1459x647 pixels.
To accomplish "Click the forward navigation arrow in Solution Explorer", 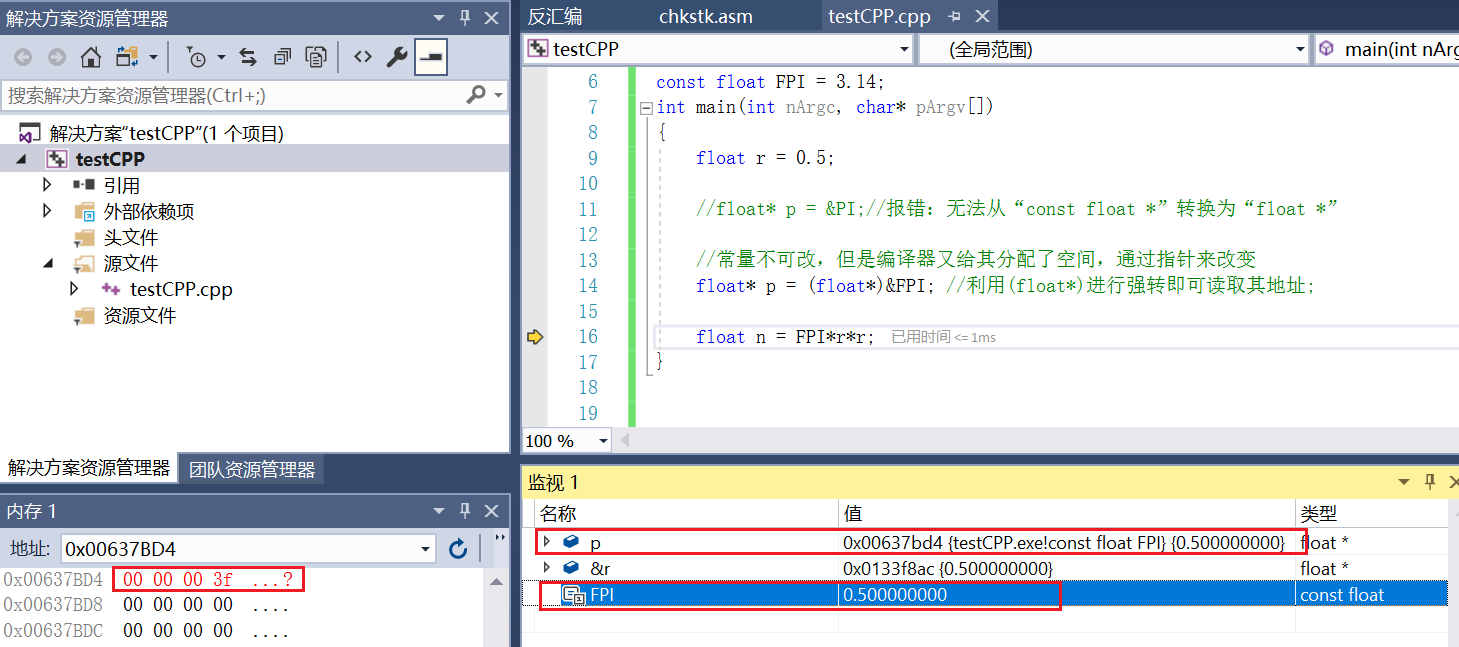I will click(x=56, y=56).
